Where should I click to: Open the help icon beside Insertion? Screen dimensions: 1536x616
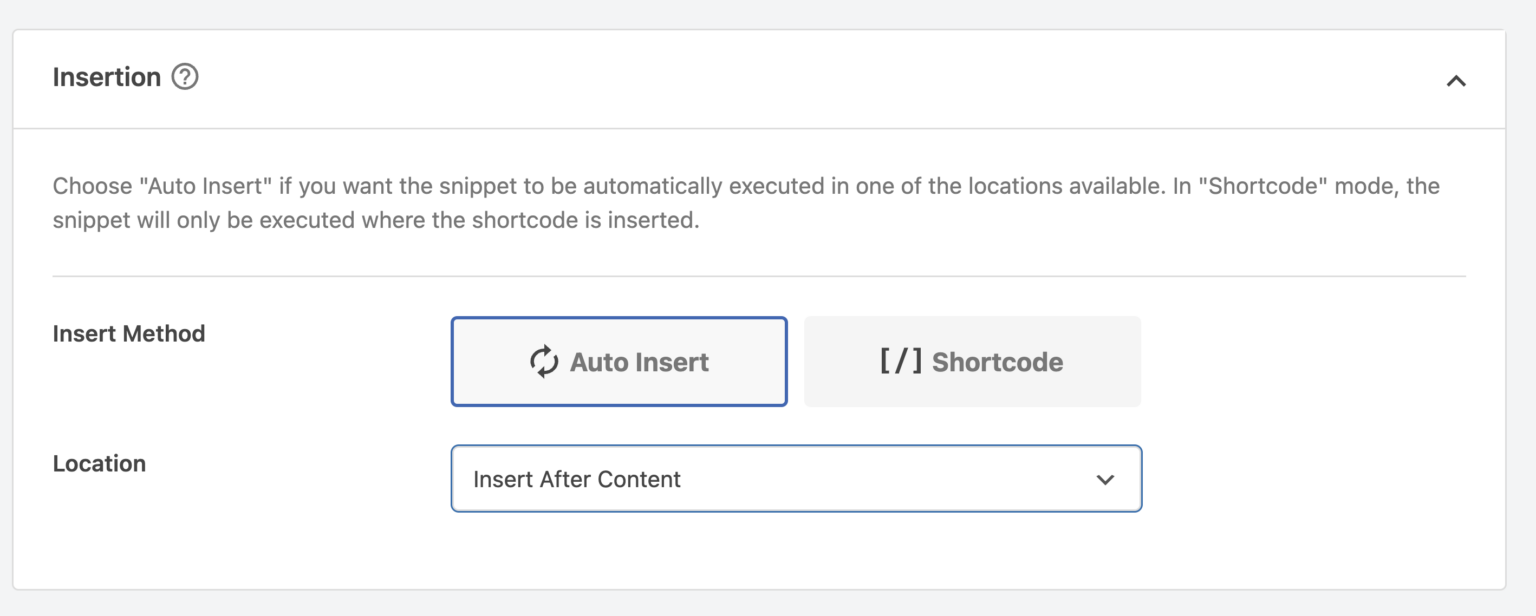(185, 77)
